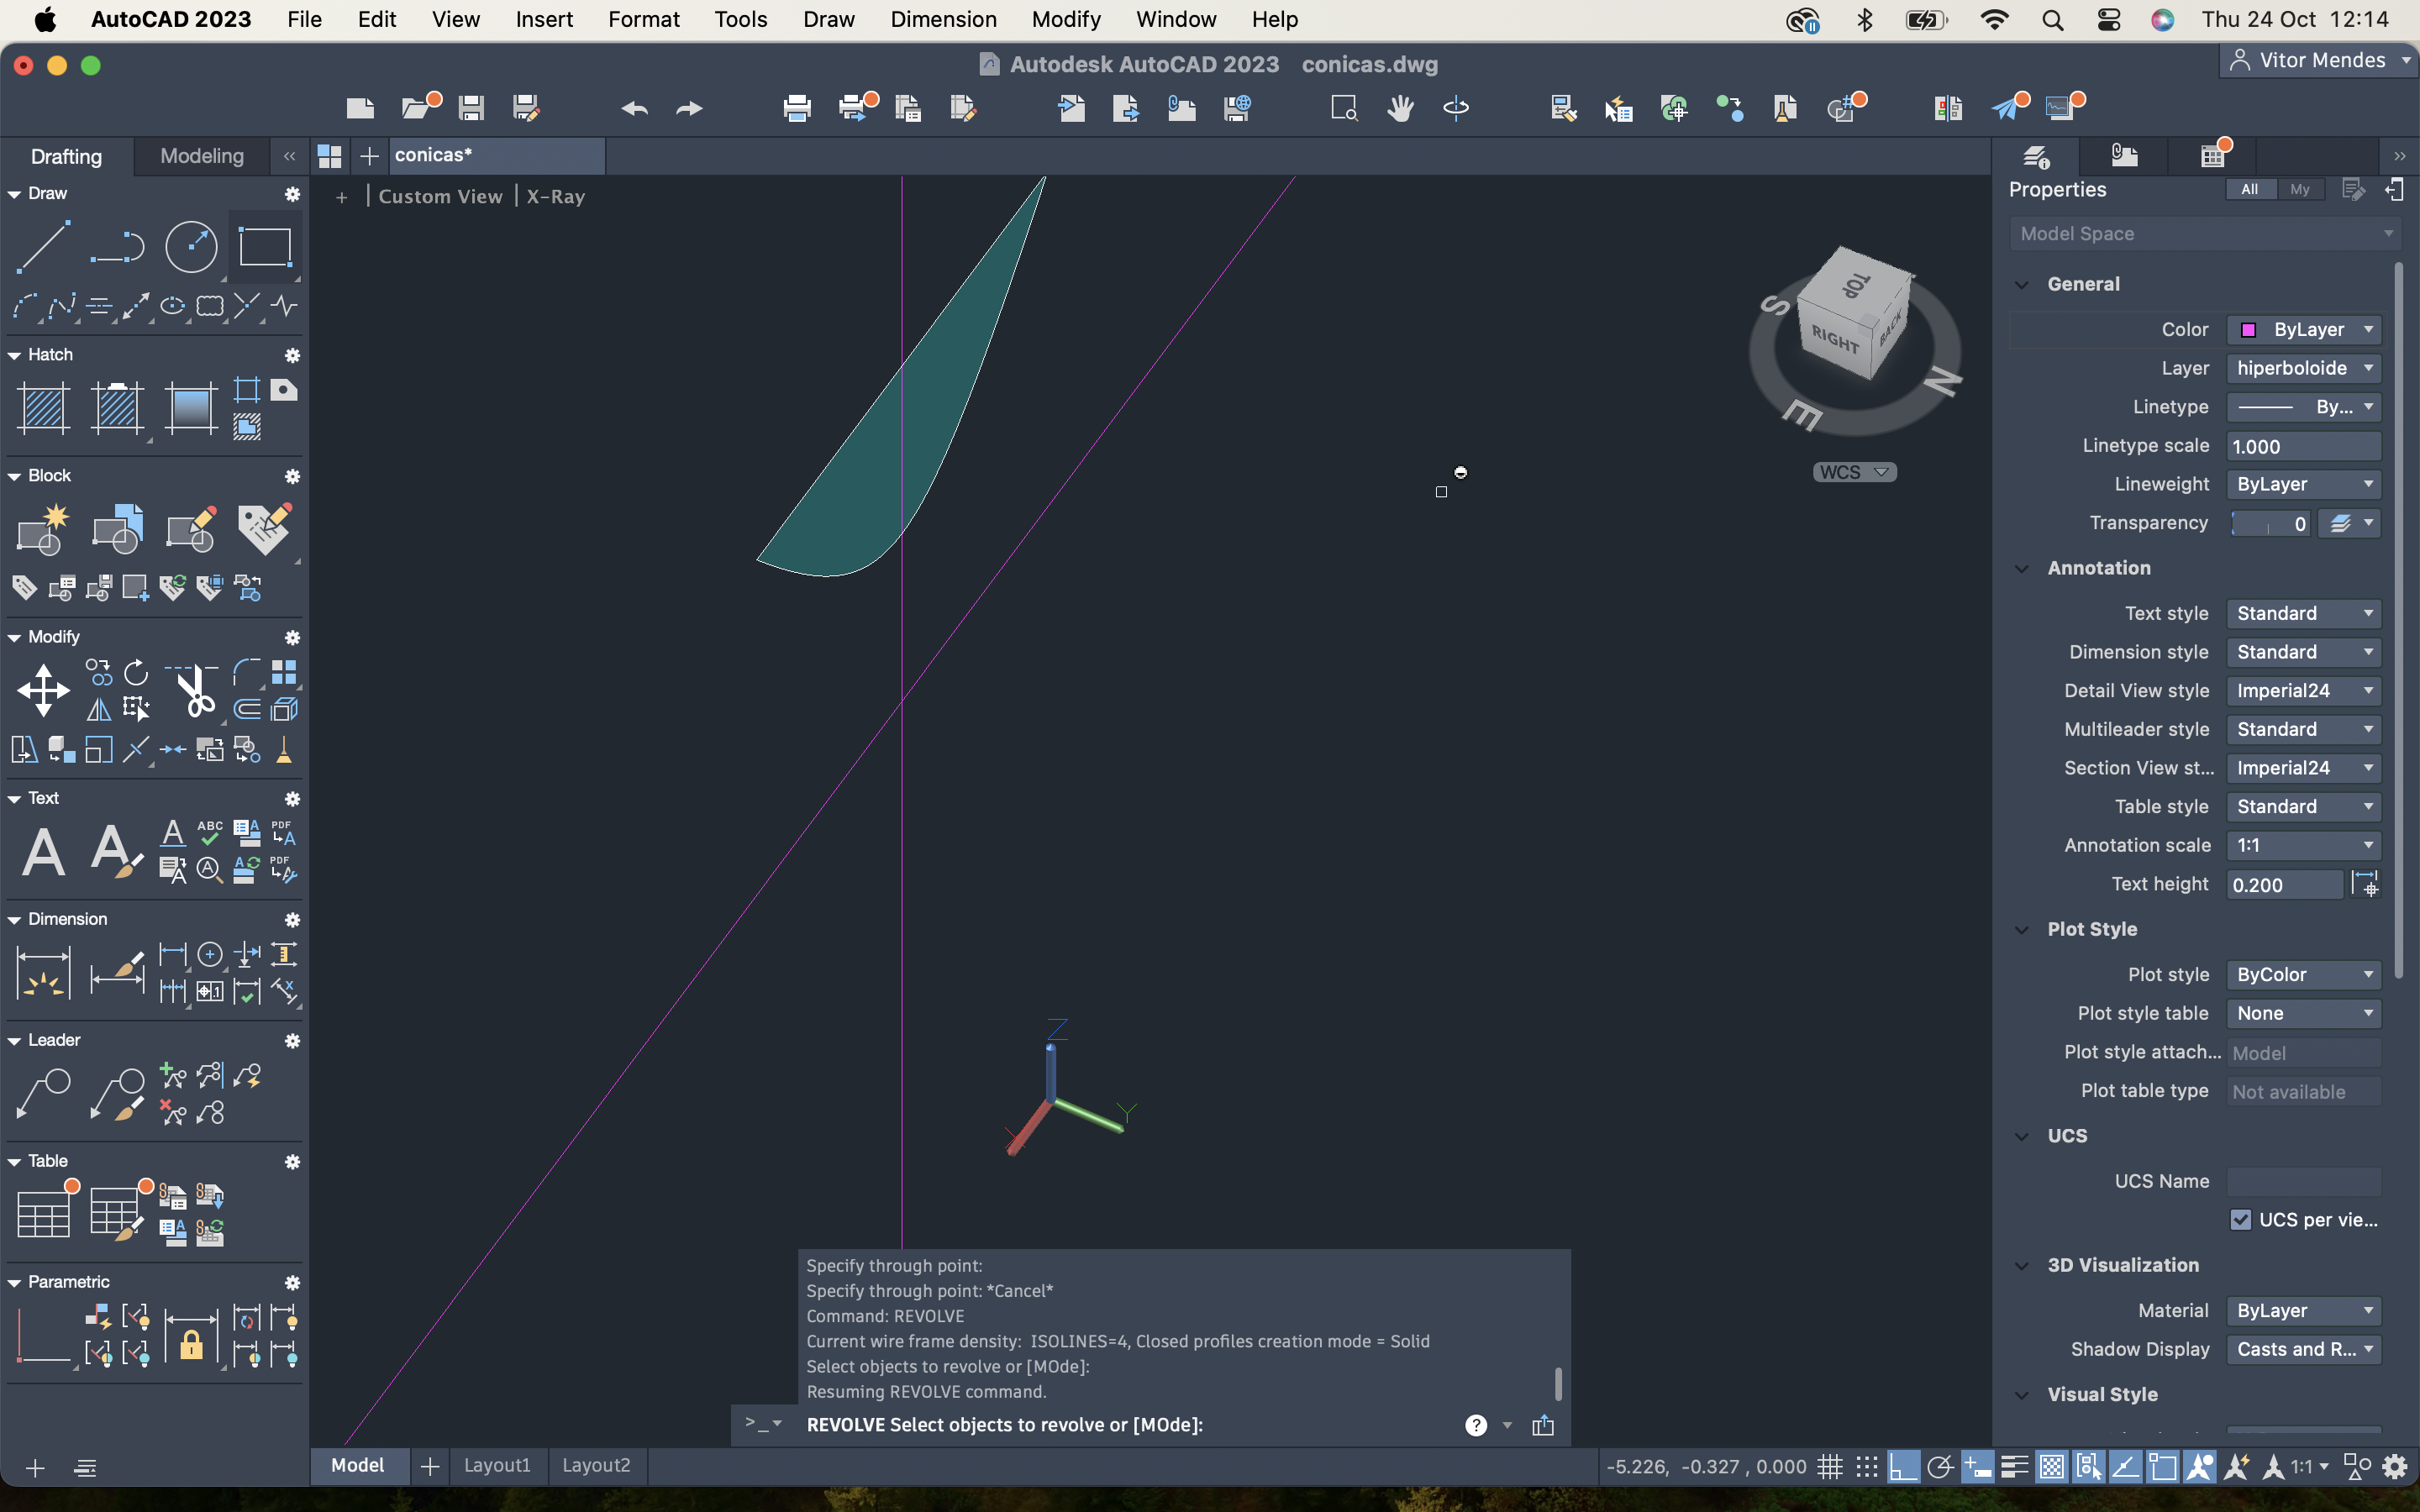The image size is (2420, 1512).
Task: Click the Properties panel scrollbar
Action: coord(2399,620)
